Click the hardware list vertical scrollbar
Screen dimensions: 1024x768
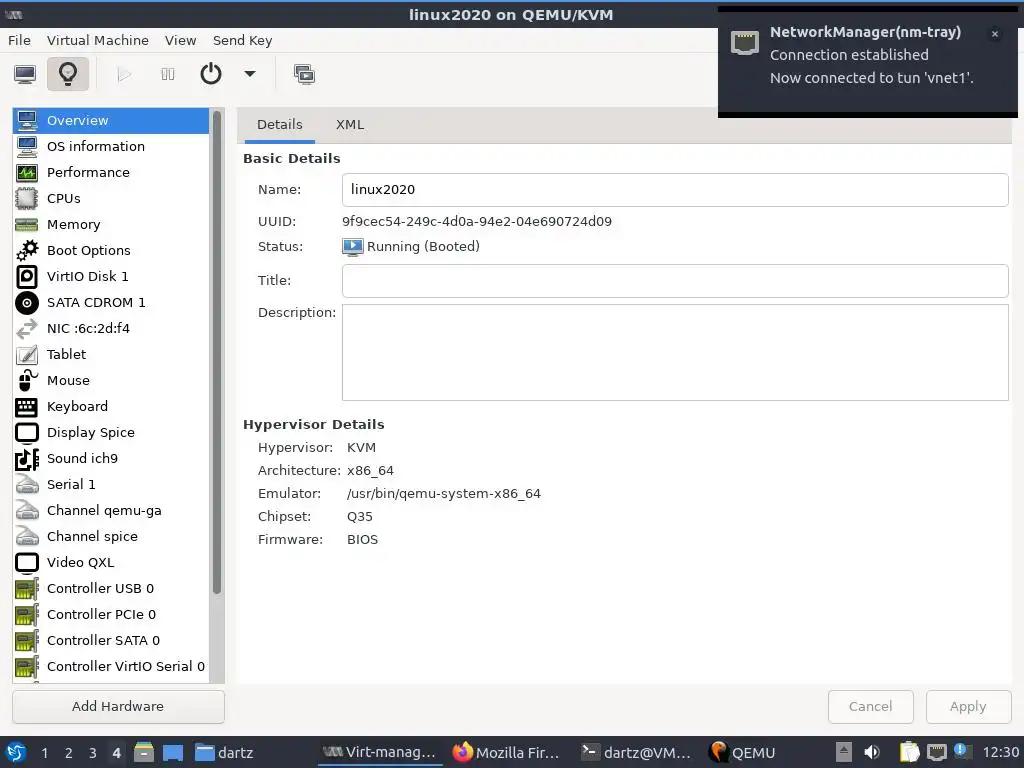tap(217, 353)
